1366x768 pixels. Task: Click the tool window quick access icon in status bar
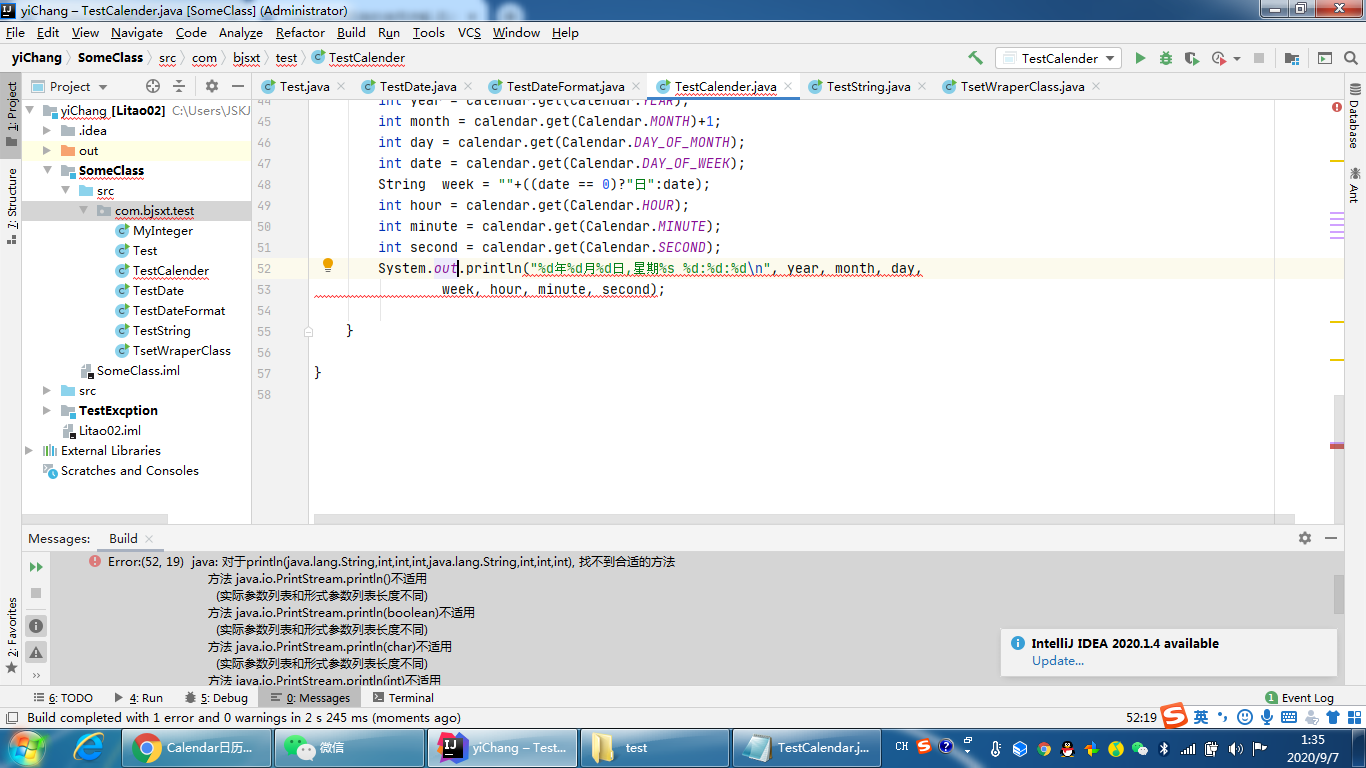11,718
